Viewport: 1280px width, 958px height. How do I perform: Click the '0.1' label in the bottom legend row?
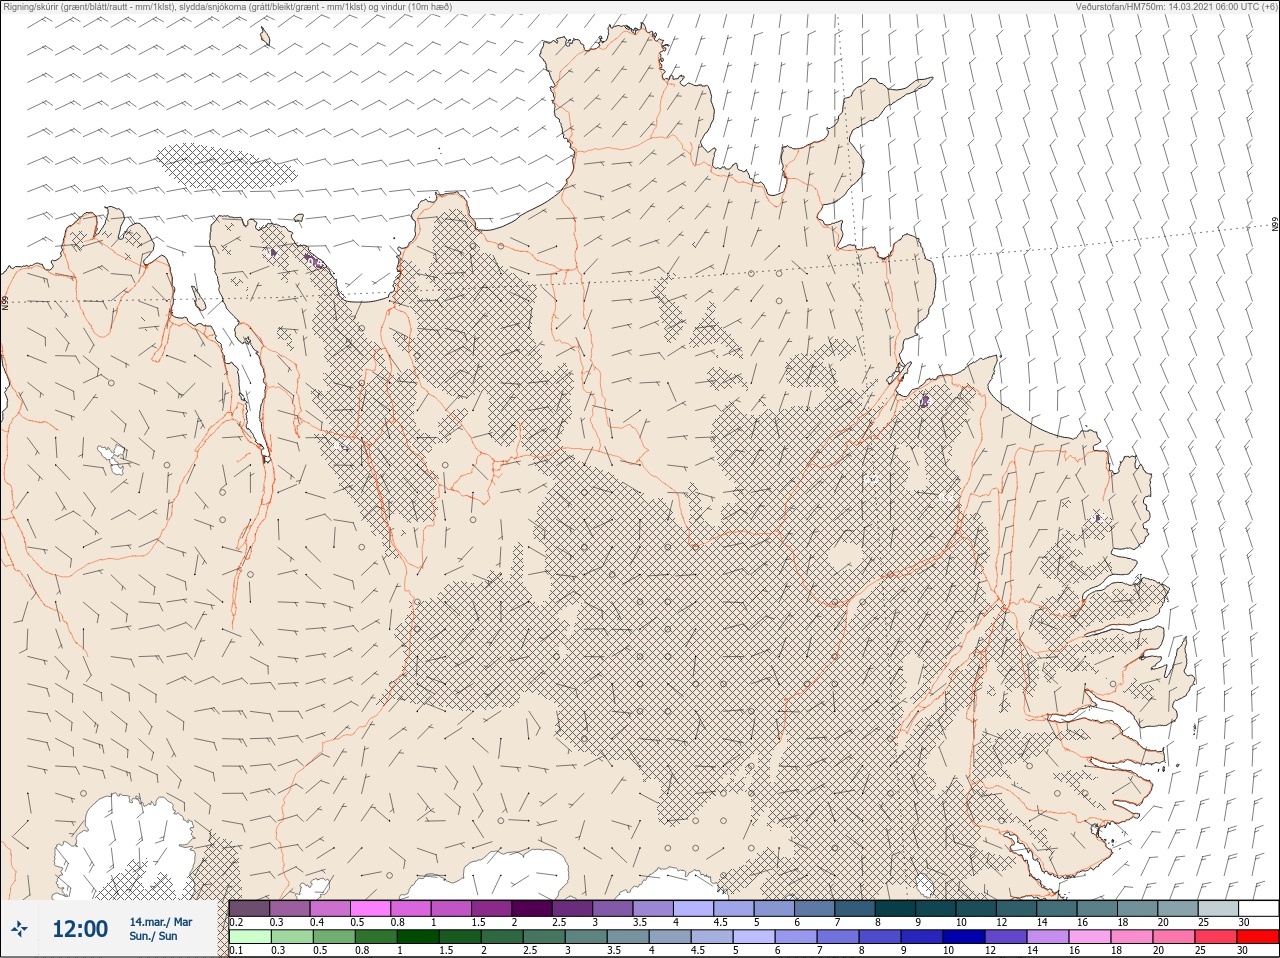[236, 950]
